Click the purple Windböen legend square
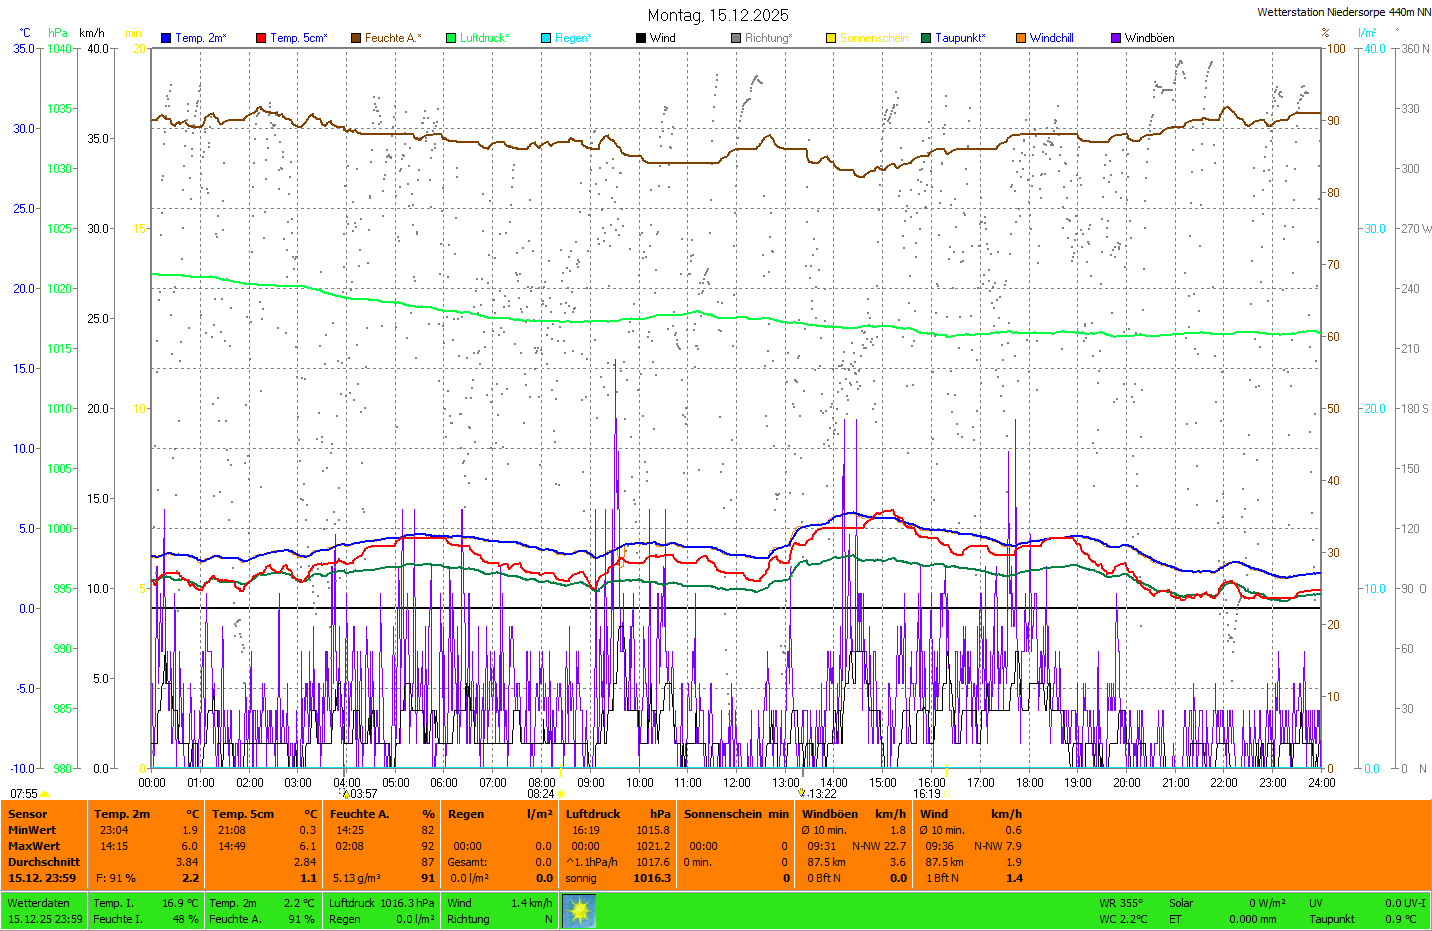 pos(1116,38)
